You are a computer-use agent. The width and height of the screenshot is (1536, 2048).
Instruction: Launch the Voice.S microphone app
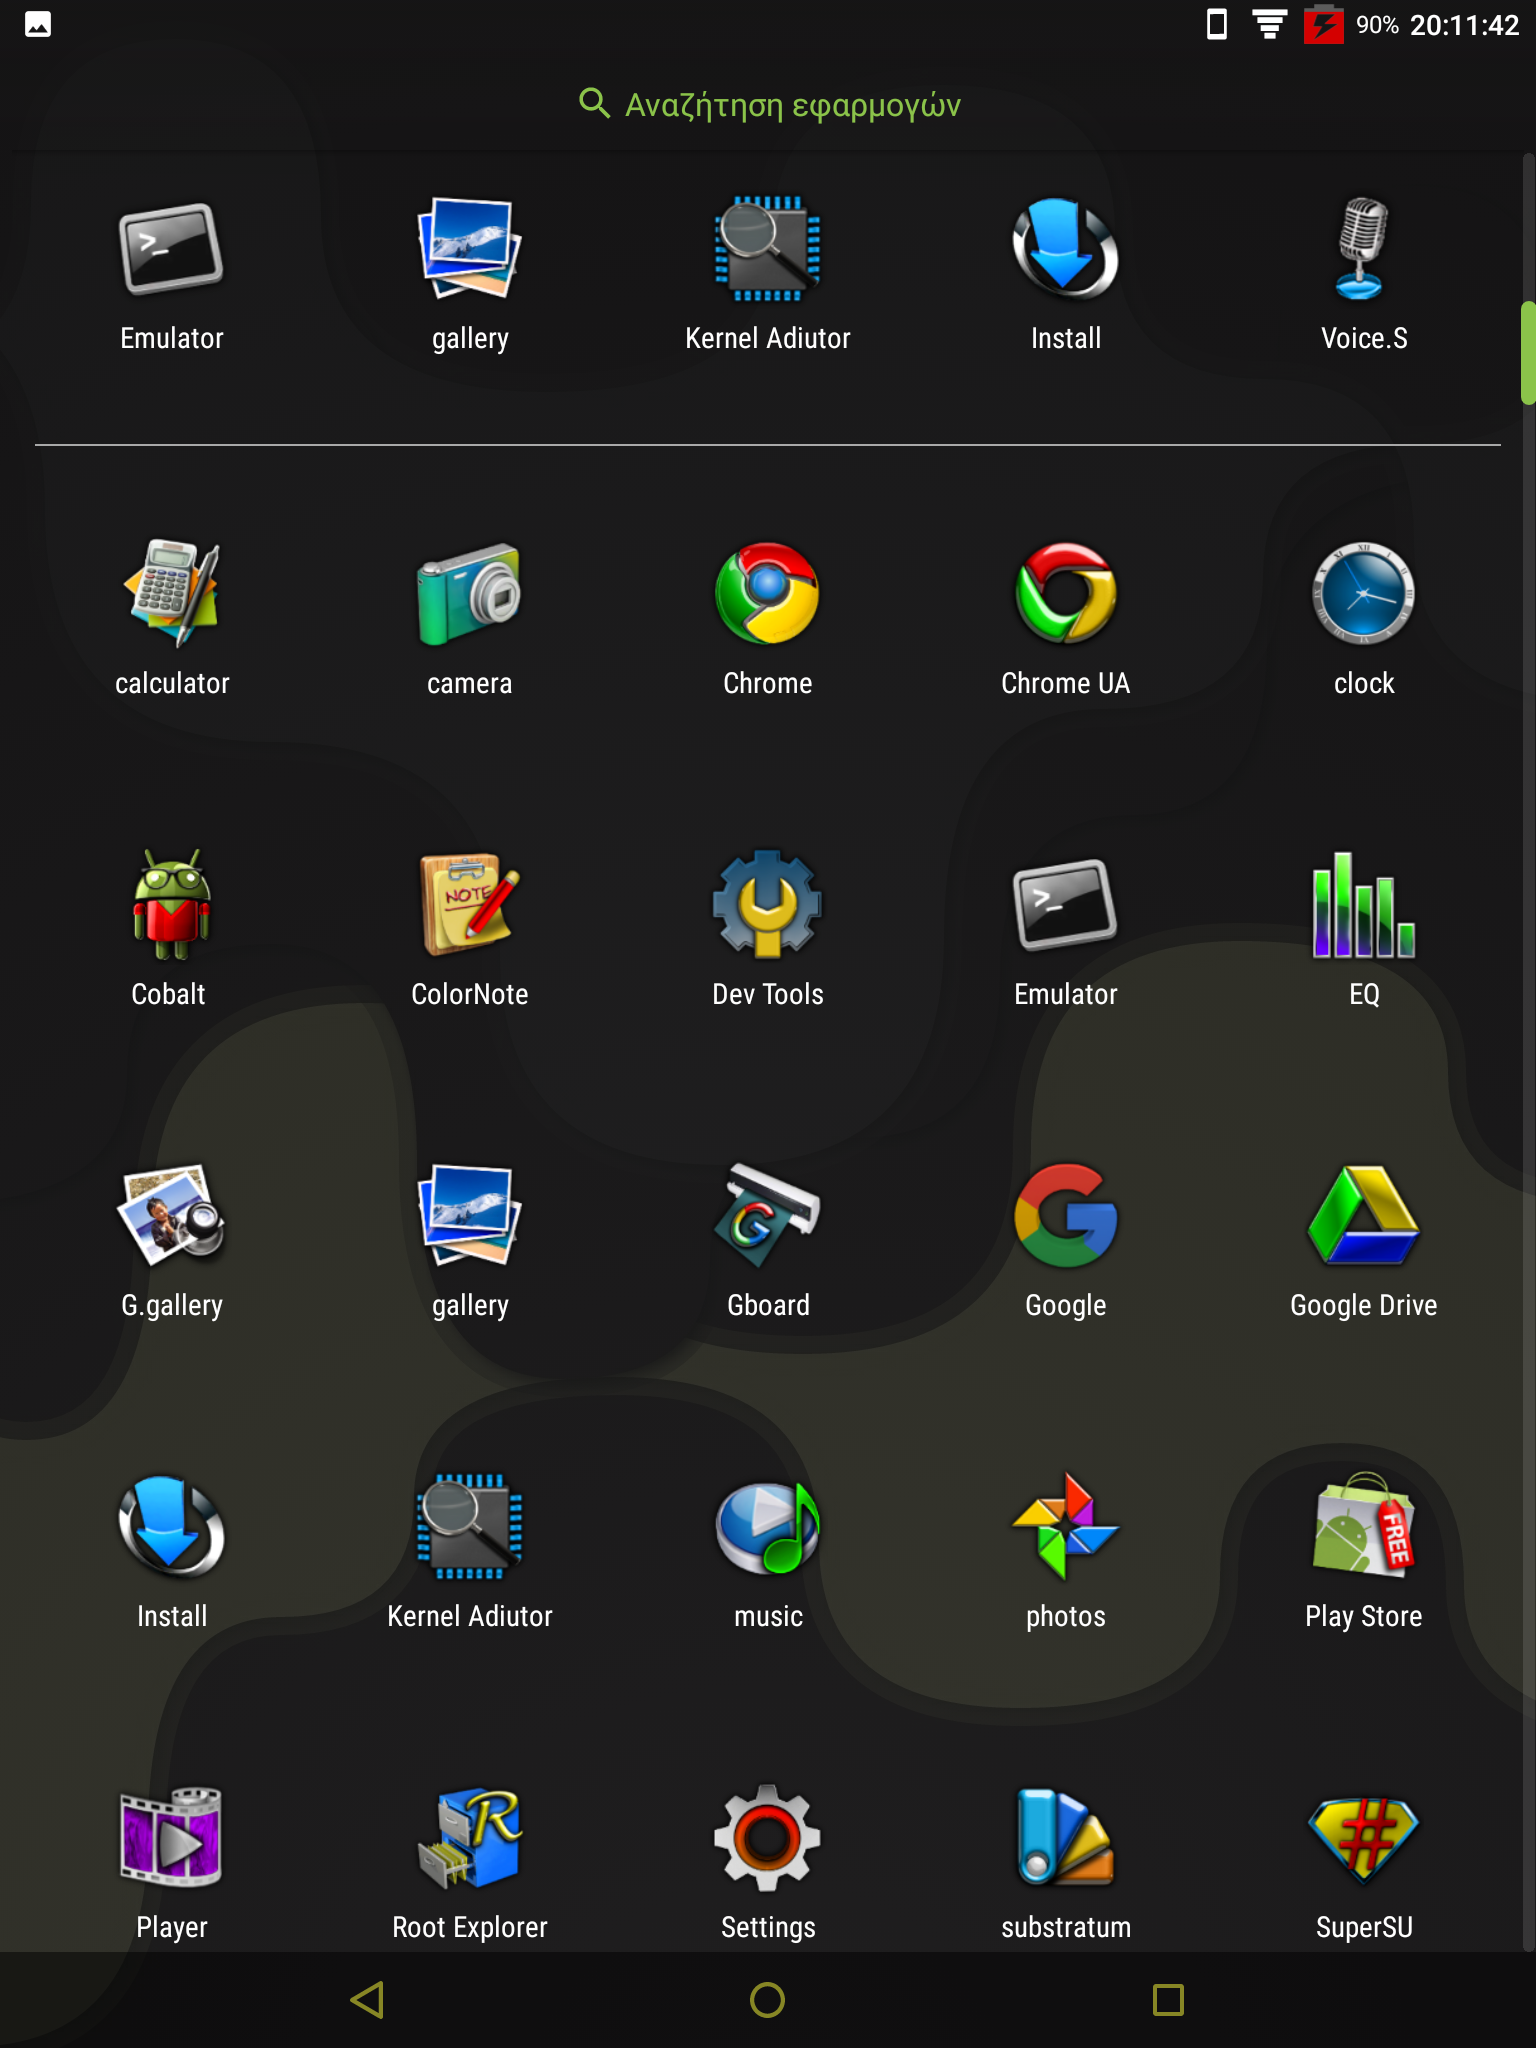point(1364,273)
